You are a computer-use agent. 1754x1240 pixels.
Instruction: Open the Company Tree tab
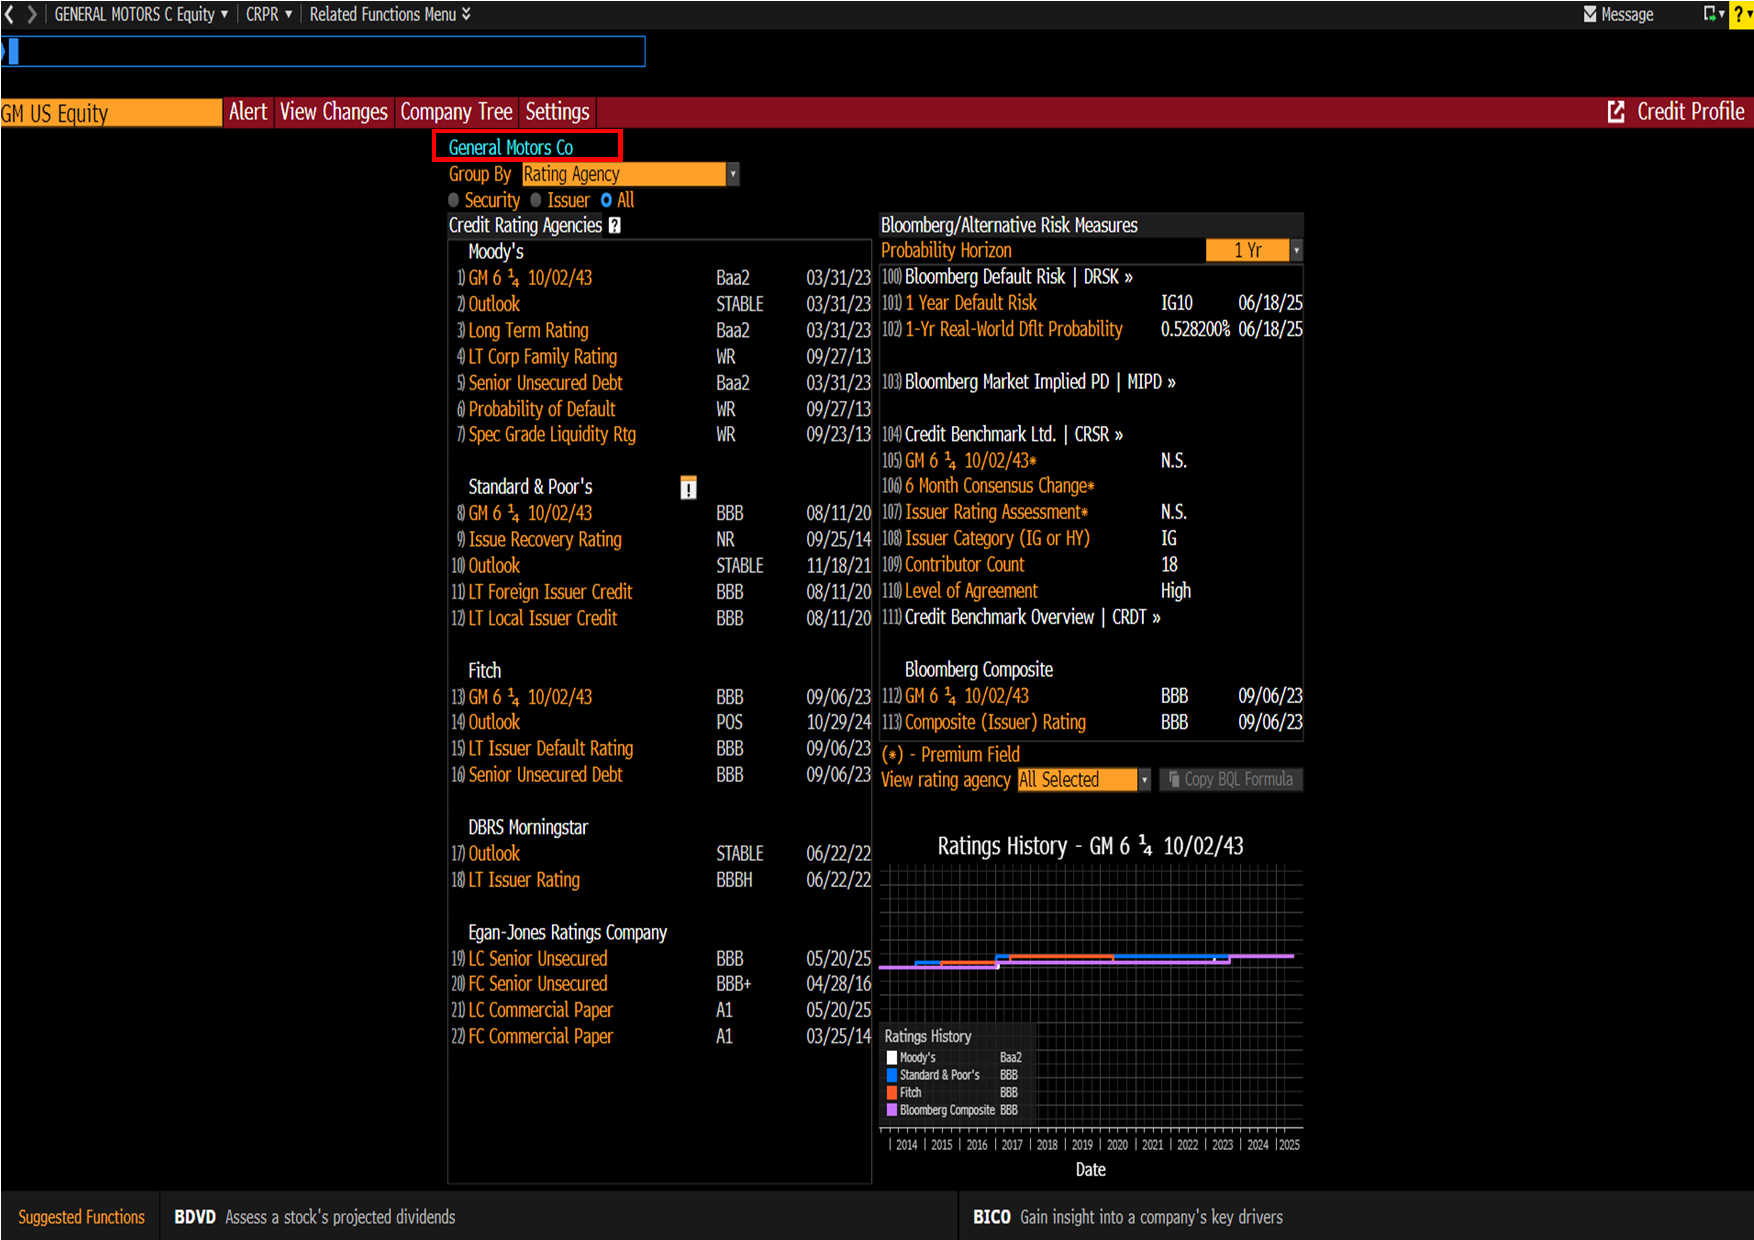(x=456, y=112)
